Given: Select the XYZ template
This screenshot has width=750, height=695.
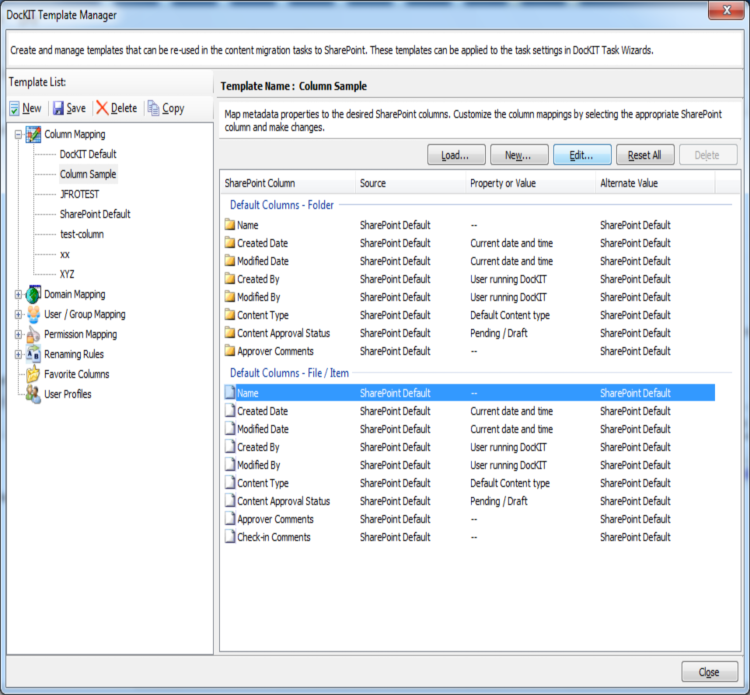Looking at the screenshot, I should click(67, 274).
